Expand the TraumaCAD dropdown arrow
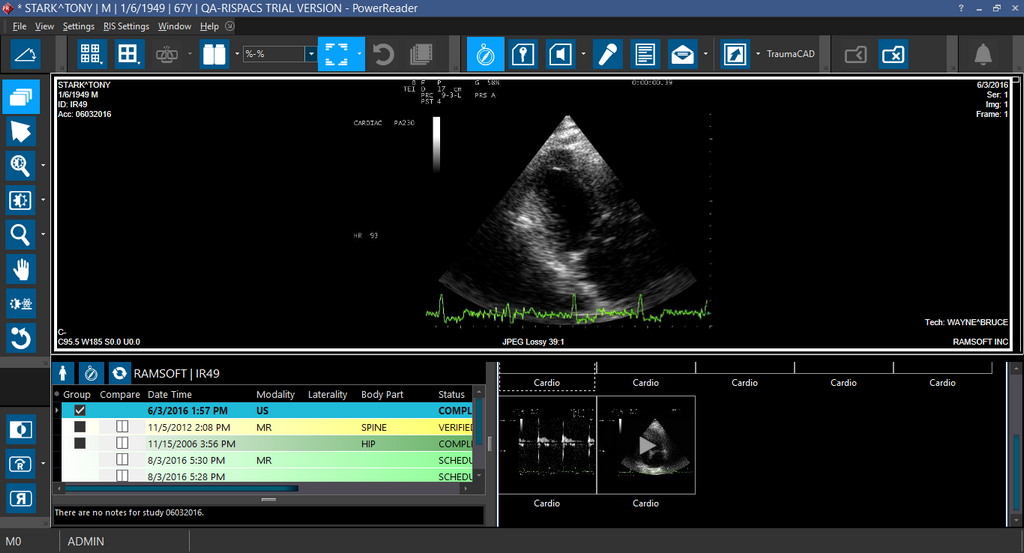1024x553 pixels. click(x=758, y=54)
